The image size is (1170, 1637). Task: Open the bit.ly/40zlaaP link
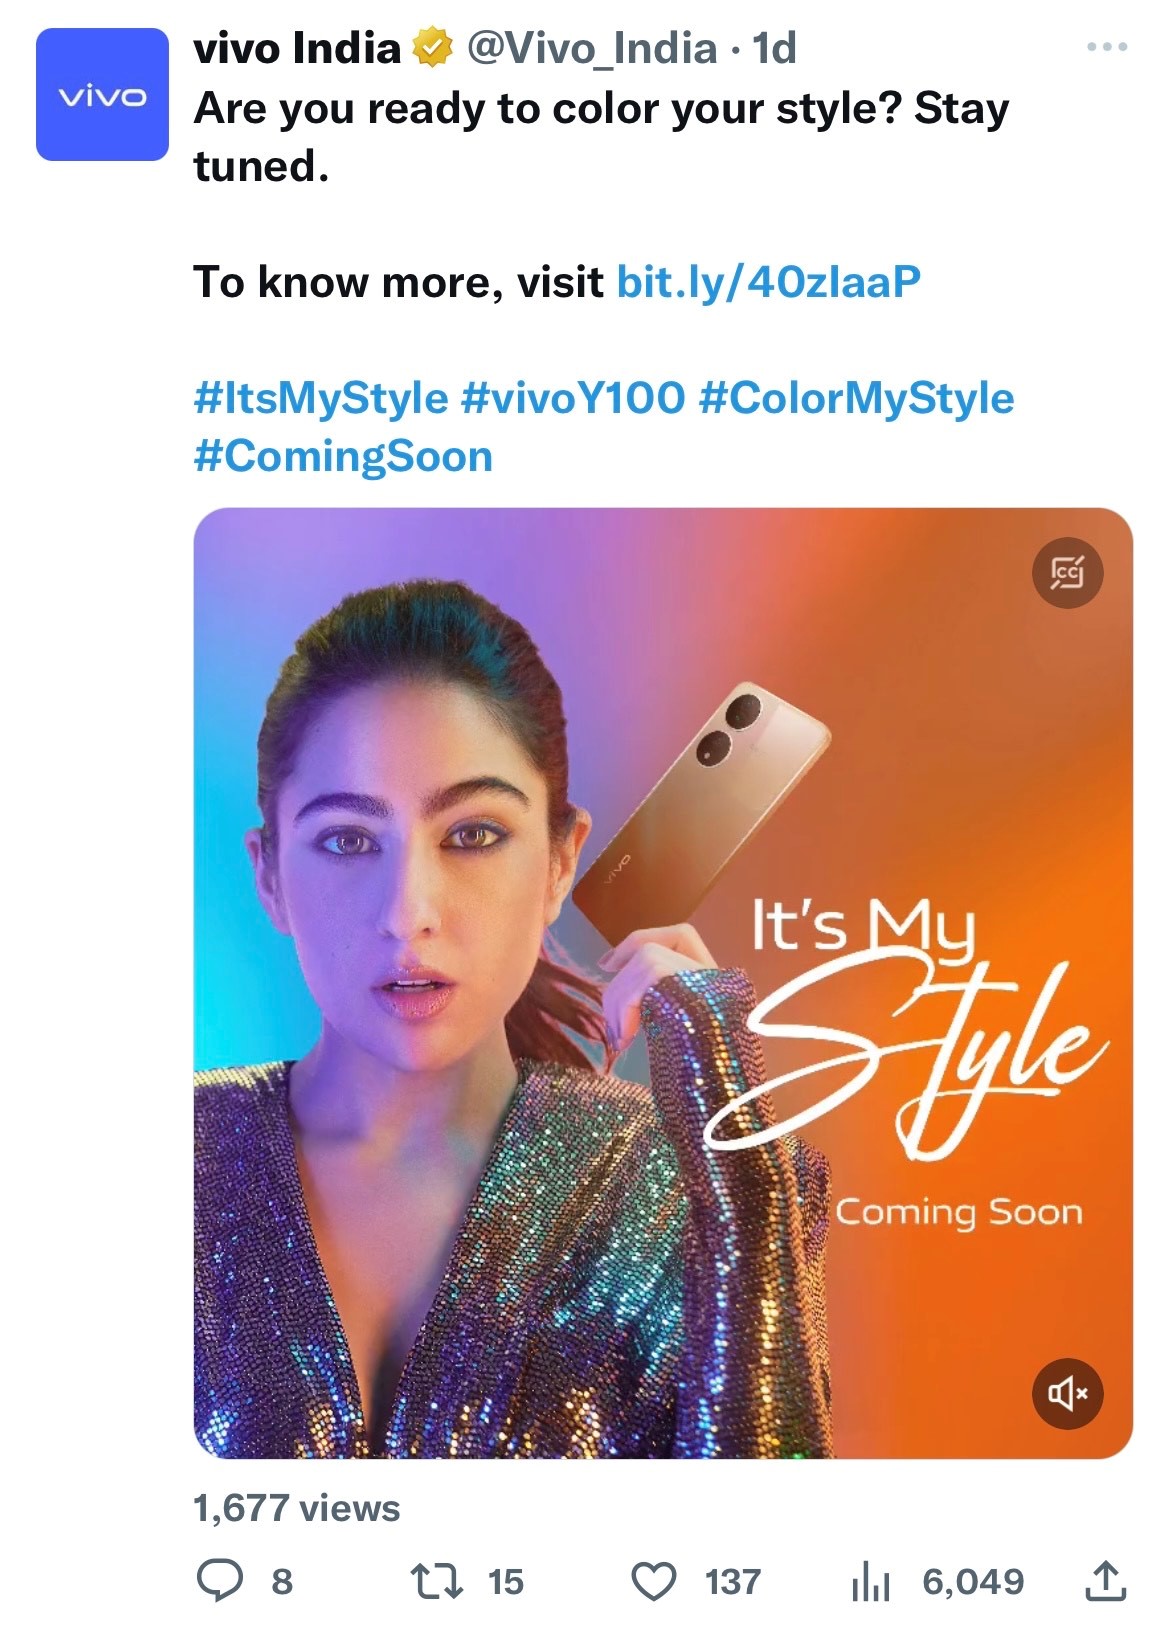[x=768, y=282]
